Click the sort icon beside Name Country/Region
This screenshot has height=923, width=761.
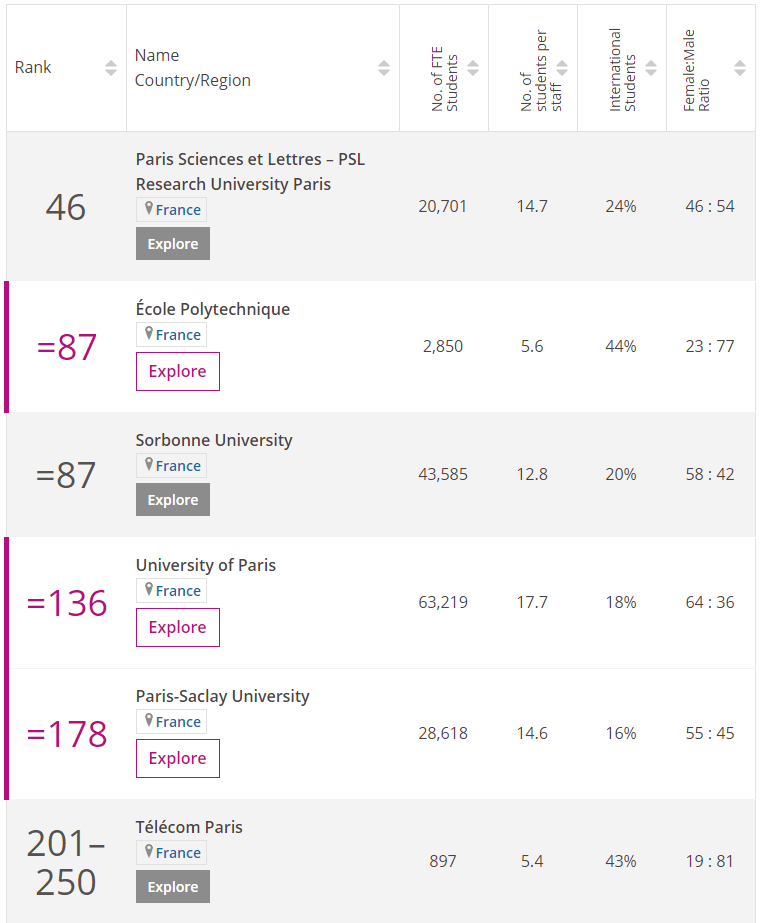pyautogui.click(x=383, y=67)
